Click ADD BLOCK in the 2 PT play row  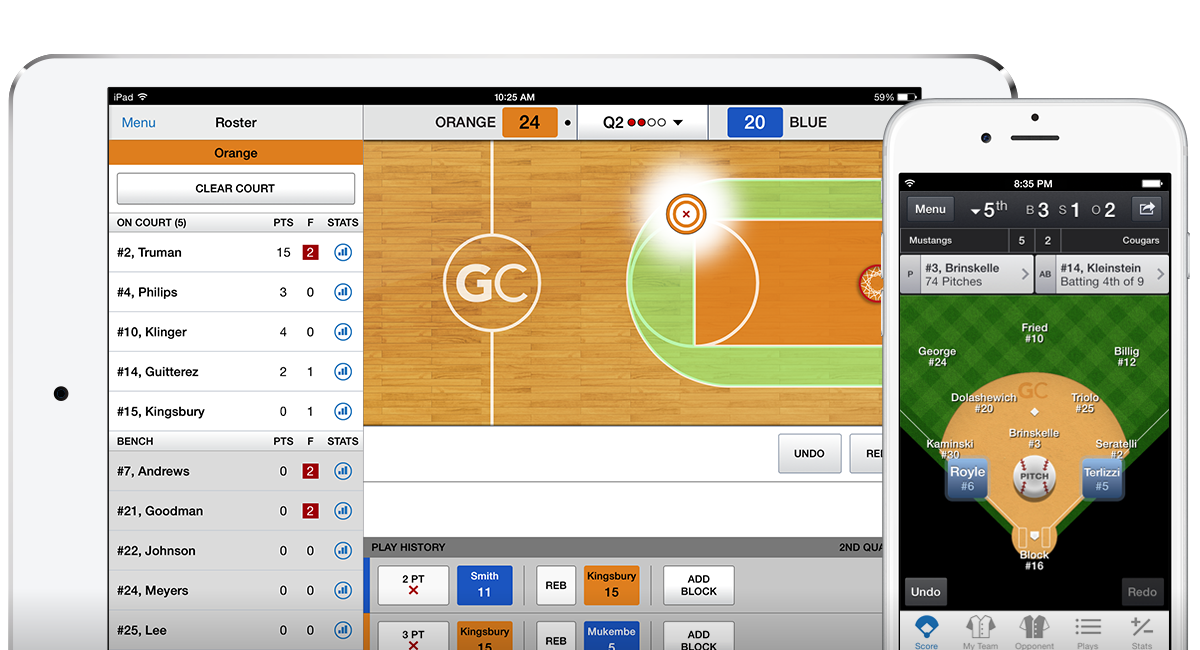[x=699, y=585]
